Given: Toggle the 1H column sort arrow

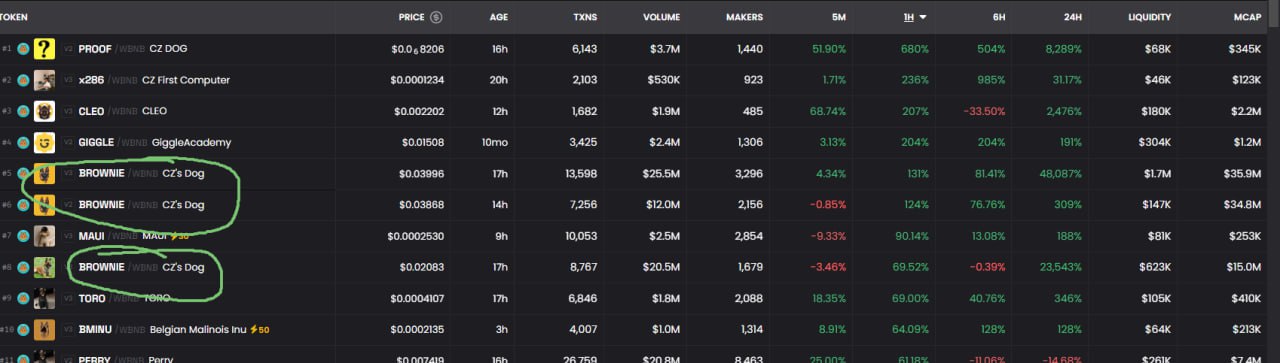Looking at the screenshot, I should coord(923,17).
